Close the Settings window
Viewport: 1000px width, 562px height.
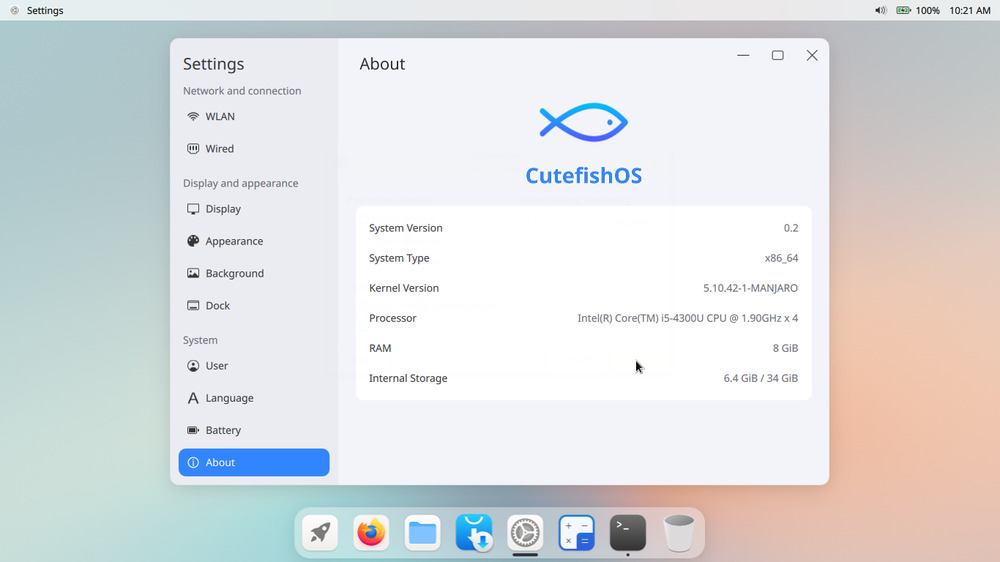pyautogui.click(x=812, y=55)
